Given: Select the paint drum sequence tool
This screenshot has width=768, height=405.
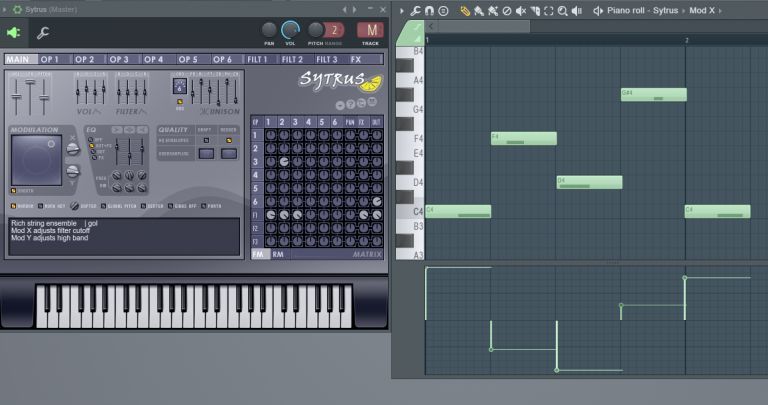Looking at the screenshot, I should (x=493, y=11).
